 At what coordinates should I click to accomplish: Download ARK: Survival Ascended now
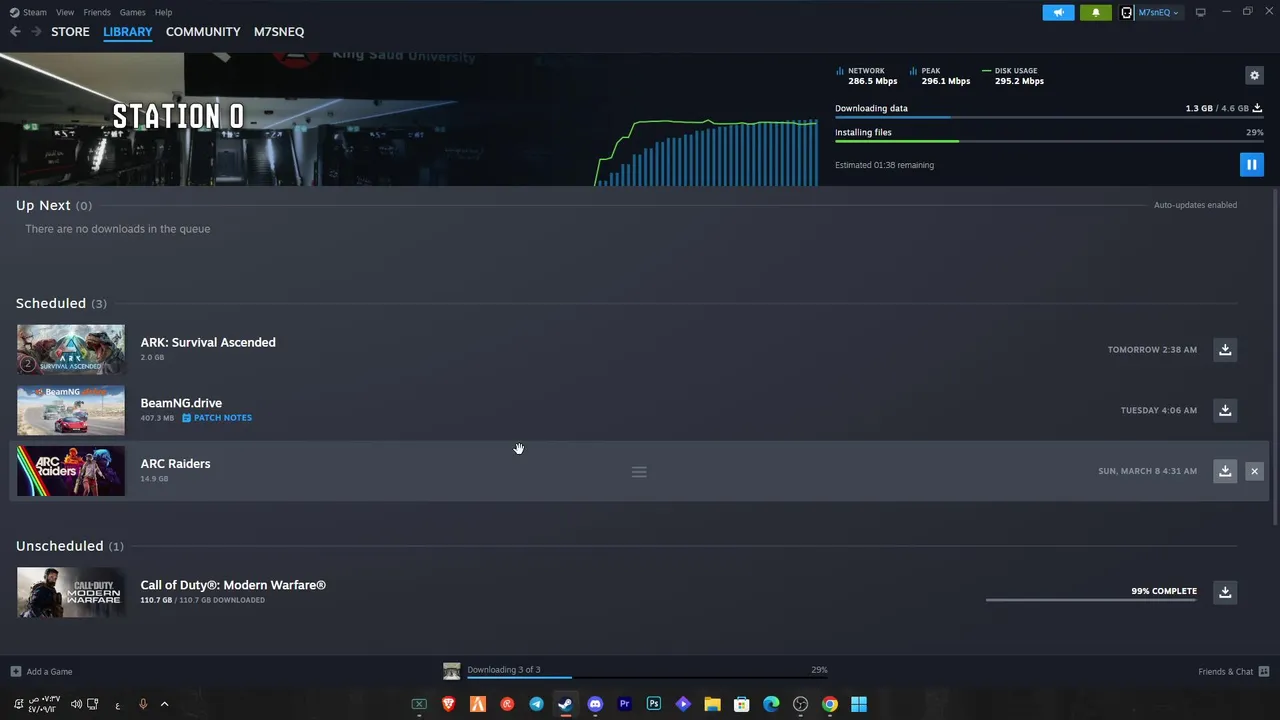click(x=1225, y=349)
